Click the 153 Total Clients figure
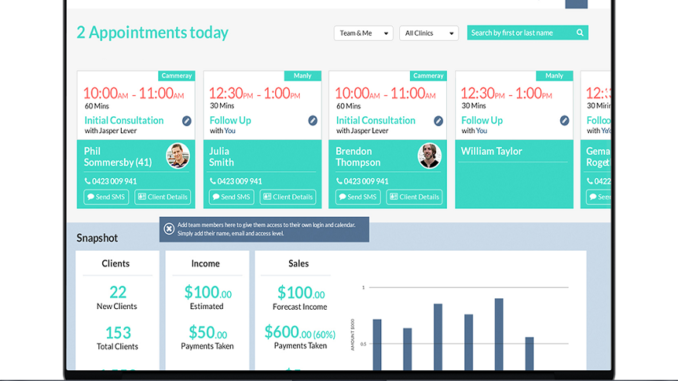 point(118,333)
